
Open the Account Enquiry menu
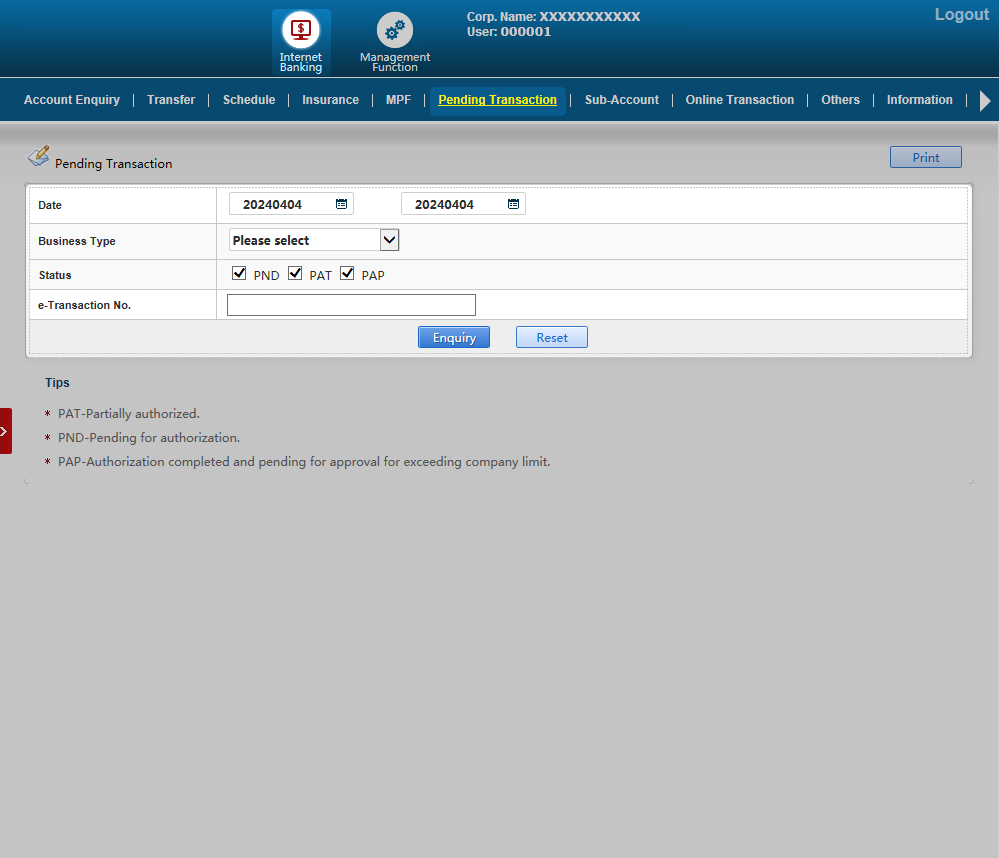(x=72, y=100)
